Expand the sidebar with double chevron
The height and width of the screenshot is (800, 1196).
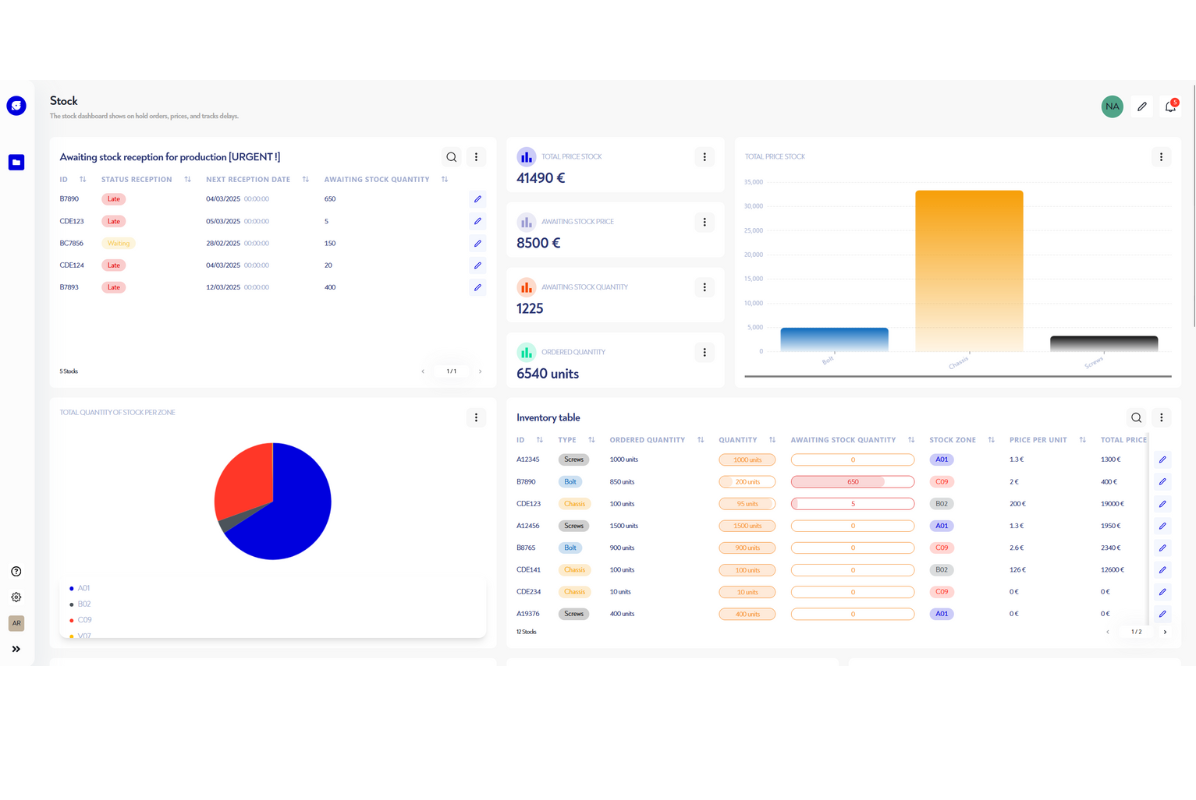[16, 649]
